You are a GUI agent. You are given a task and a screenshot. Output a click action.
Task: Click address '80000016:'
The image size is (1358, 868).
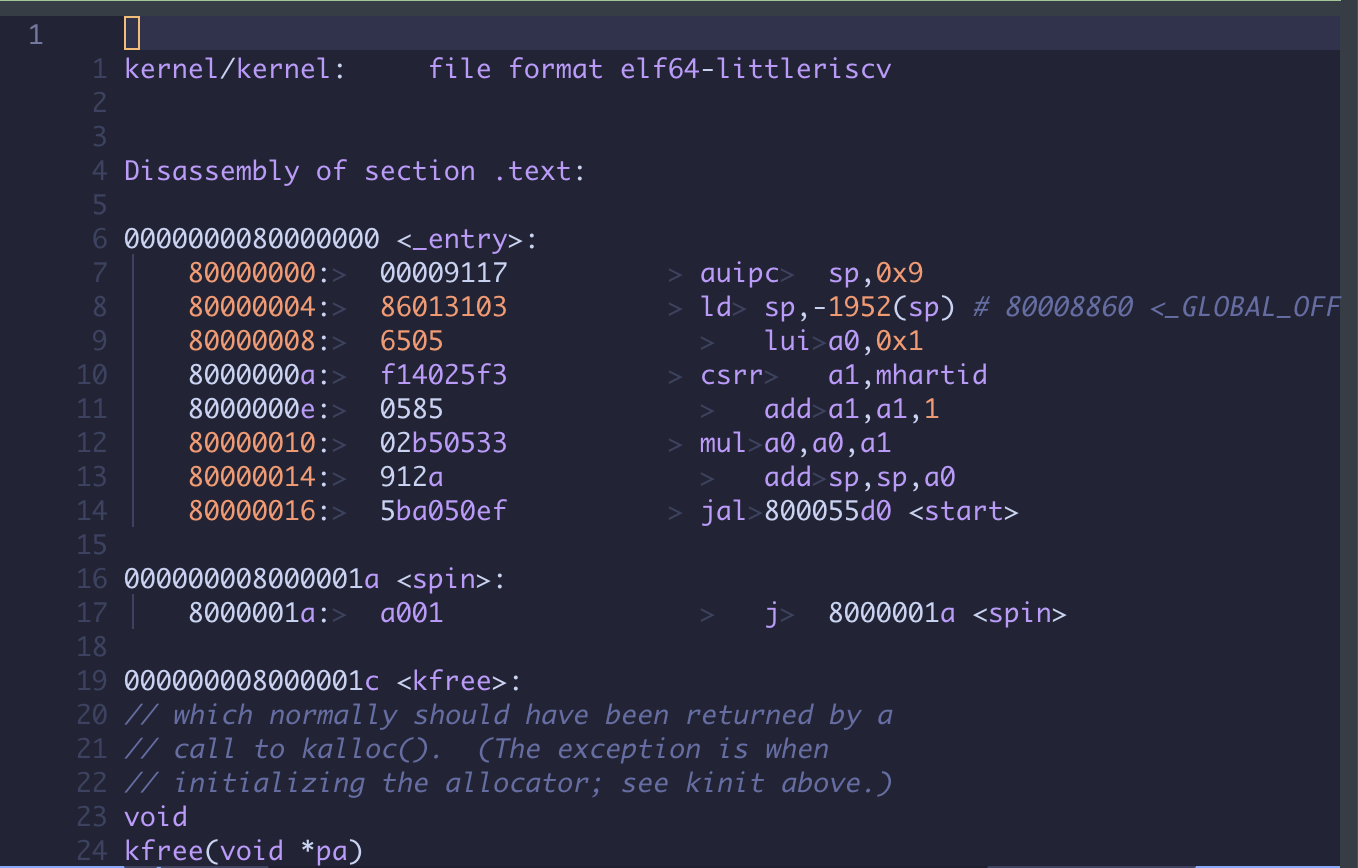tap(260, 511)
